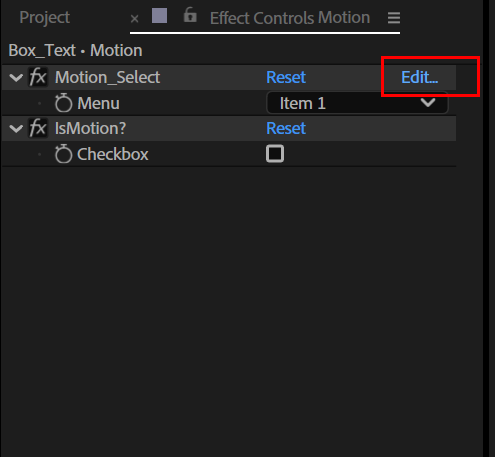Open Edit... for Motion_Select dropdown
Image resolution: width=495 pixels, height=457 pixels.
(x=419, y=77)
